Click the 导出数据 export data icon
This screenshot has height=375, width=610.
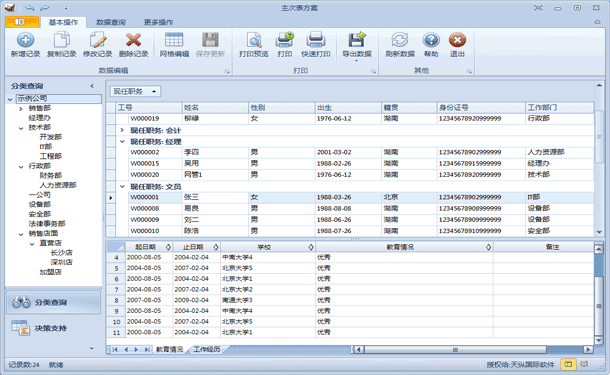[x=357, y=40]
